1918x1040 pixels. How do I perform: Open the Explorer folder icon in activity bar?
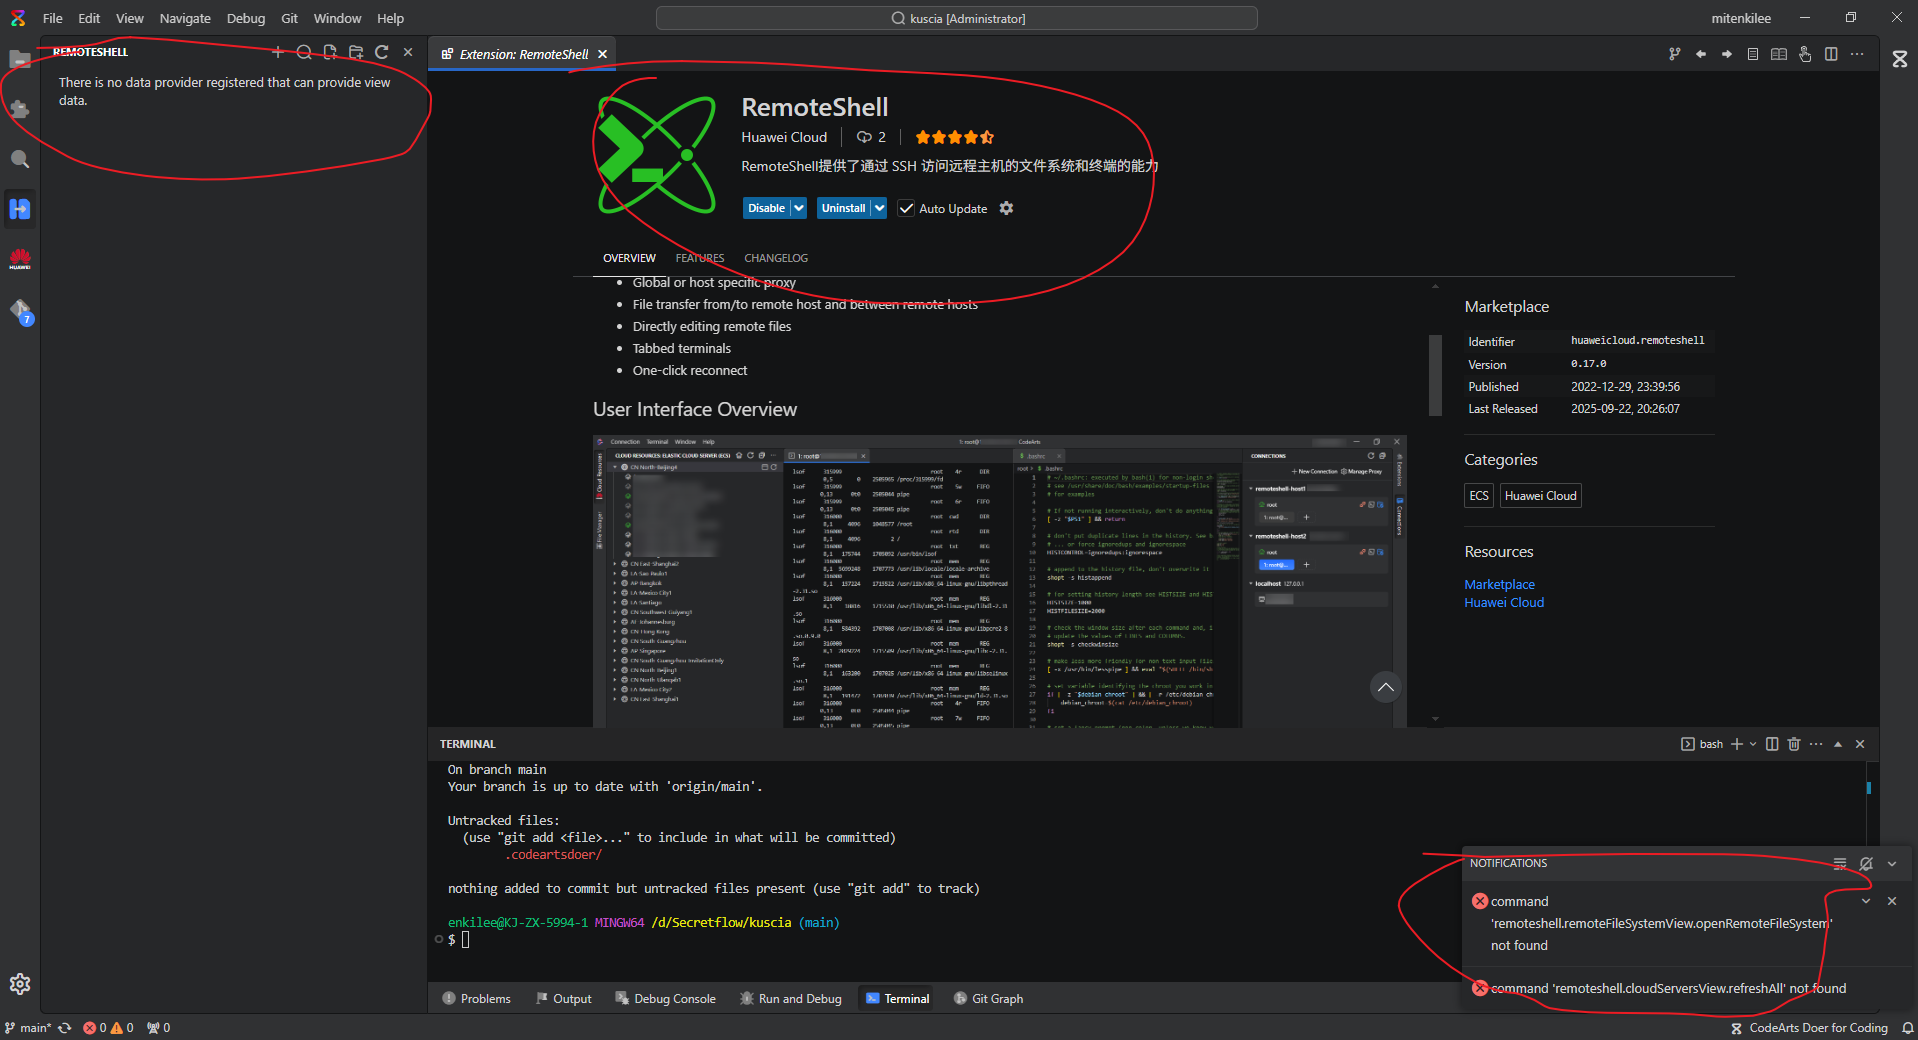20,59
